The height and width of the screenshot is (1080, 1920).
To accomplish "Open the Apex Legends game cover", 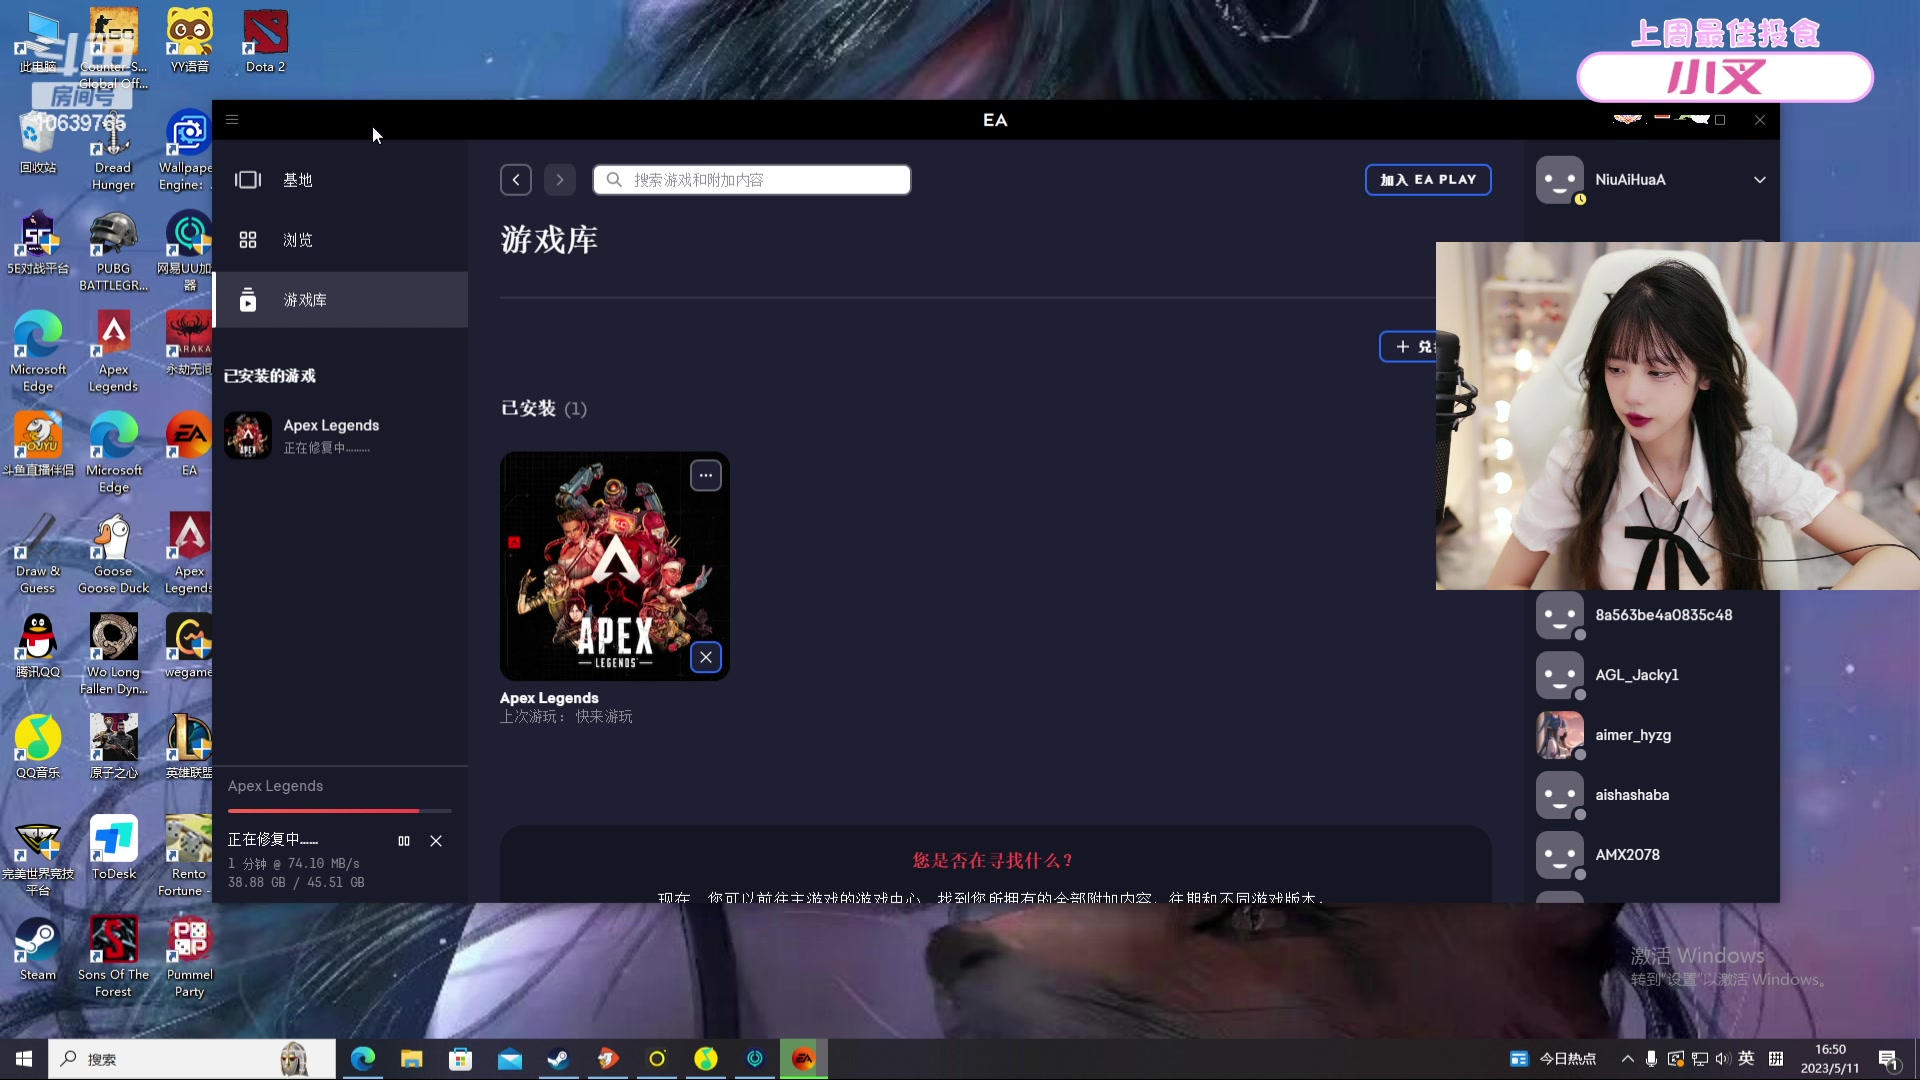I will [615, 566].
